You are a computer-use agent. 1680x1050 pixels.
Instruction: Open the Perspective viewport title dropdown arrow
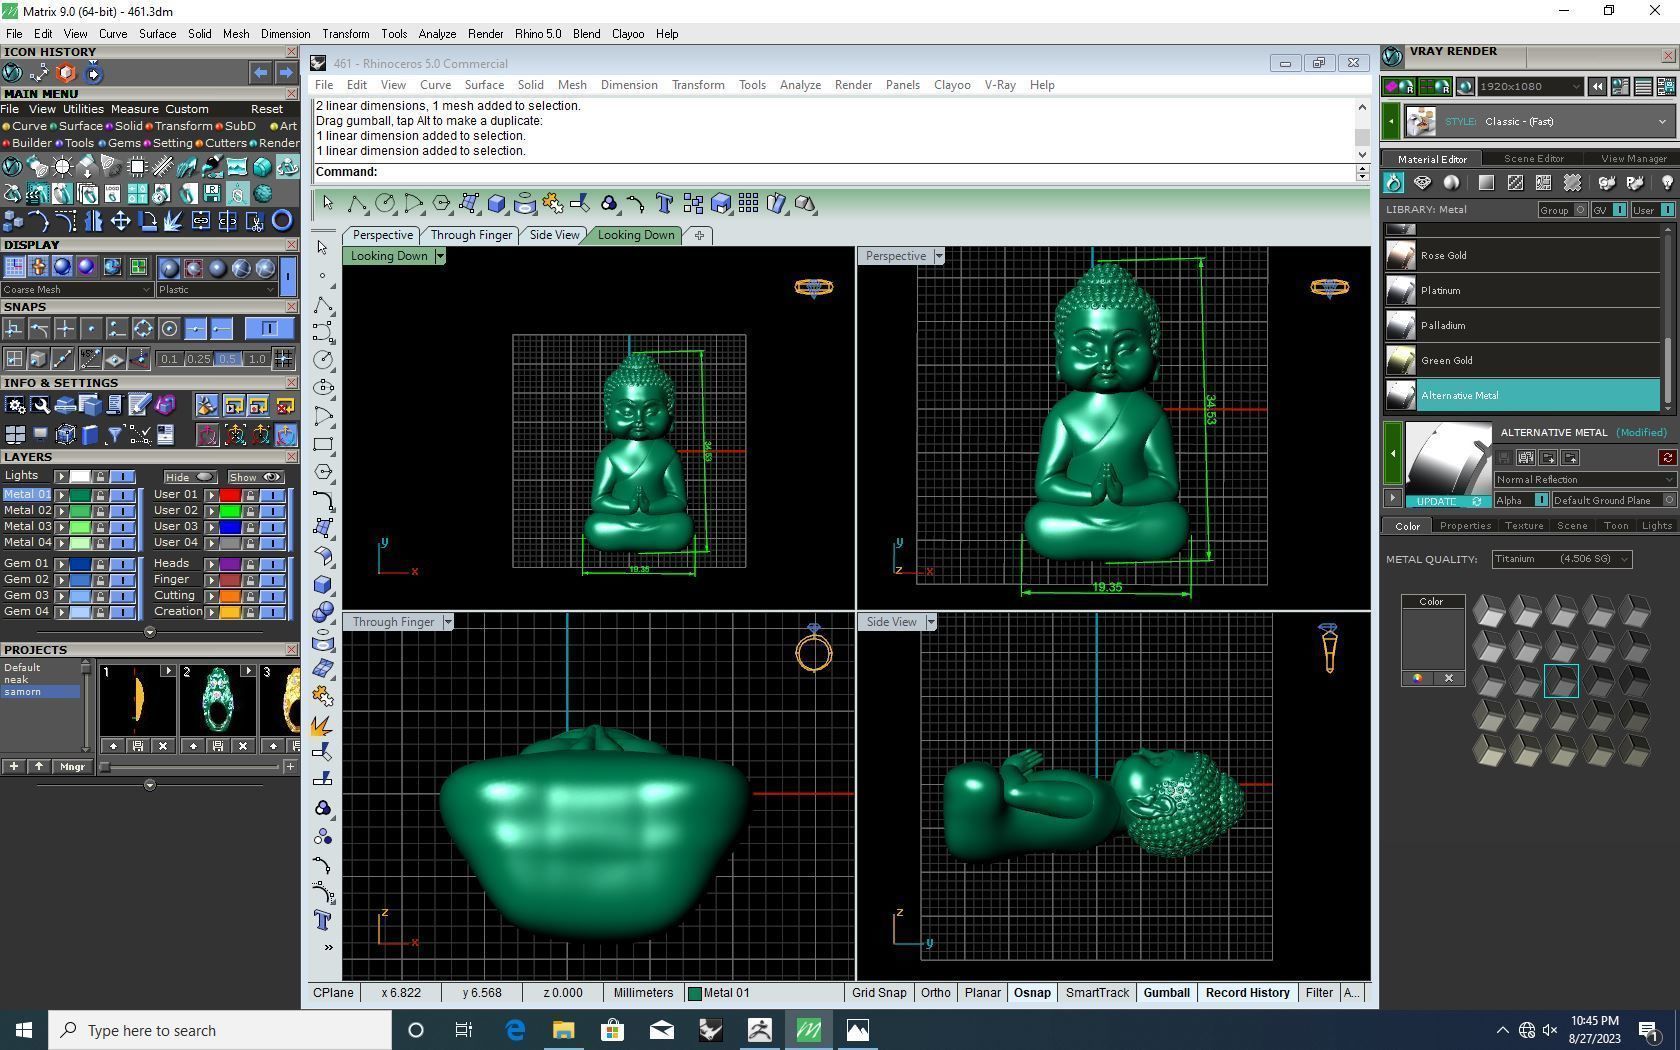[938, 256]
